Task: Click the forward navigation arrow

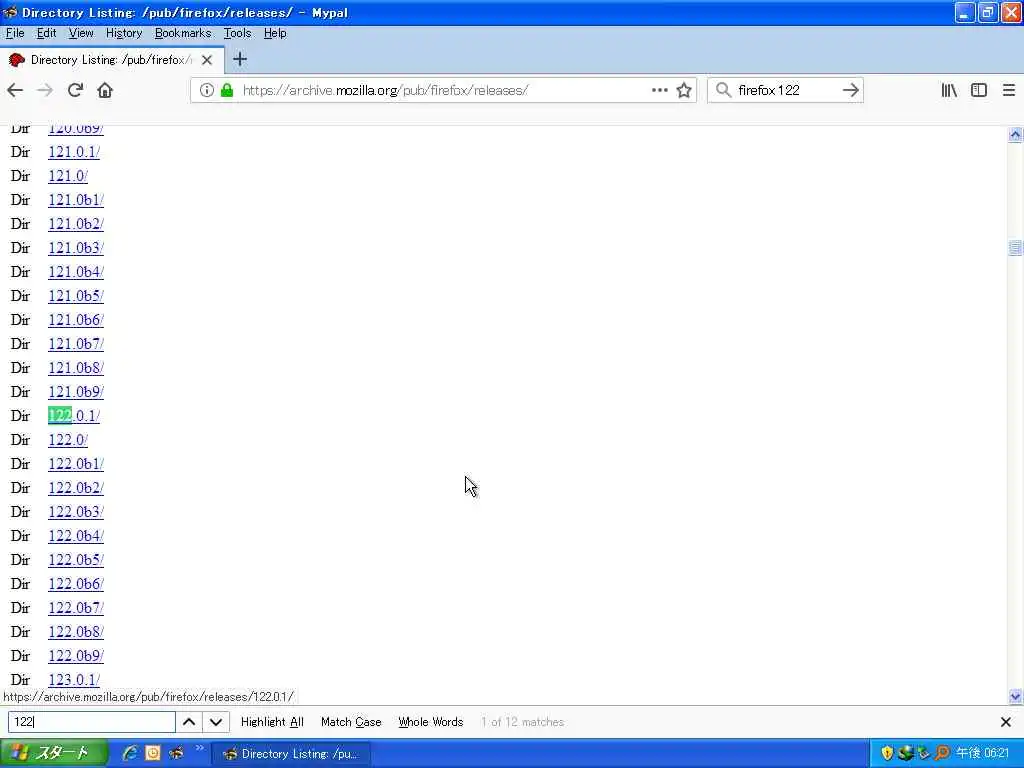Action: 45,90
